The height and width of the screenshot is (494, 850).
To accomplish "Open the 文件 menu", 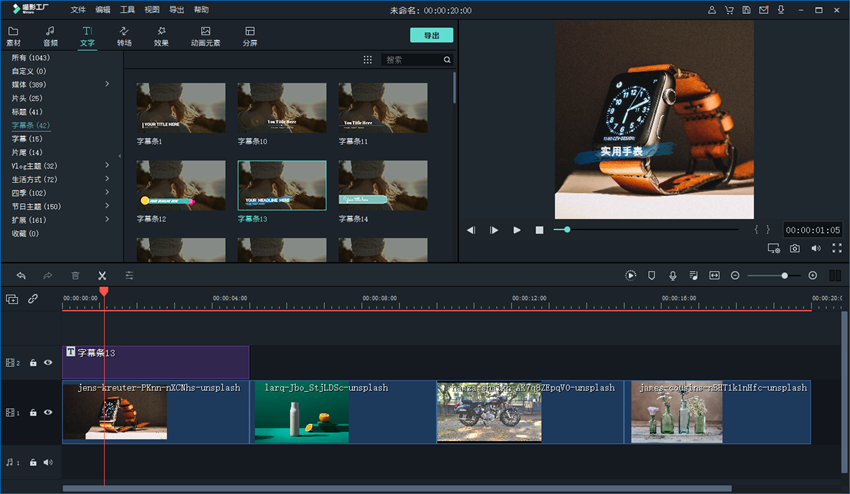I will (78, 10).
